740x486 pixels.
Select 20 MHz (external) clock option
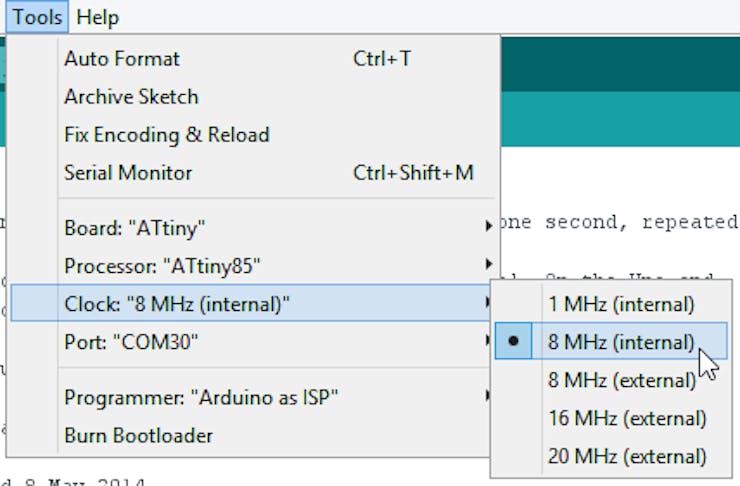(x=627, y=457)
